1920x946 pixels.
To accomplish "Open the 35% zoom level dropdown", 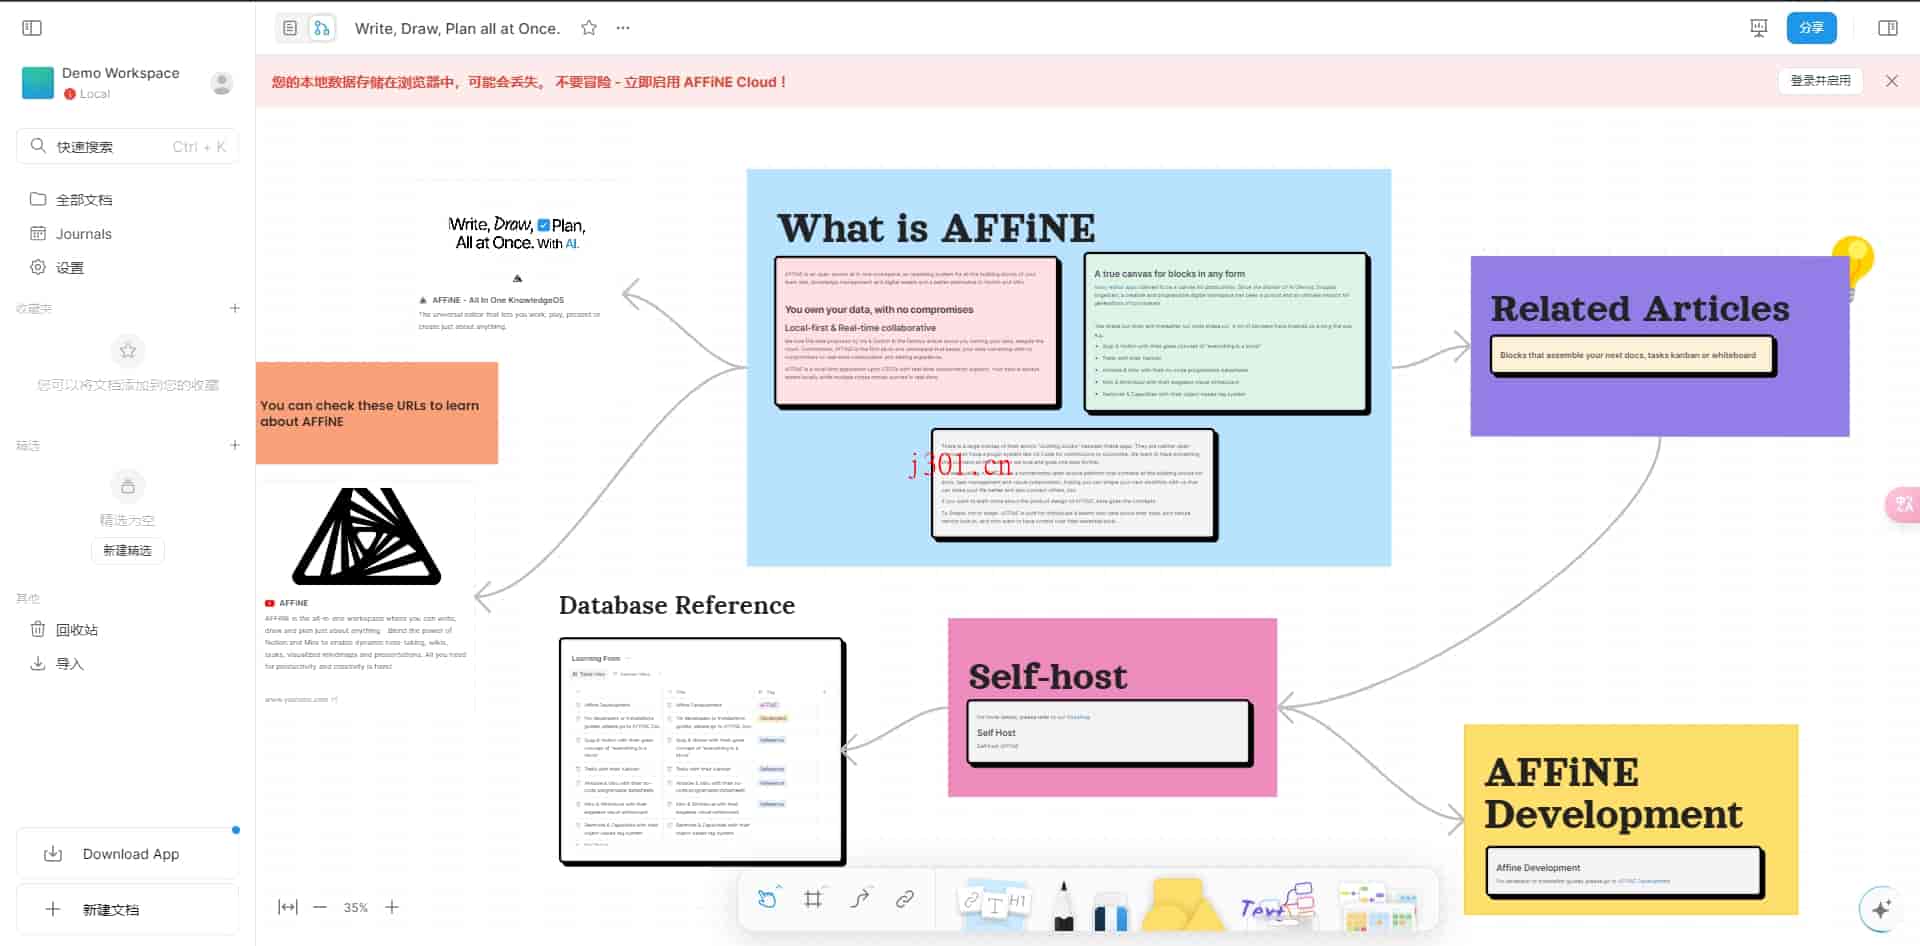I will point(355,907).
